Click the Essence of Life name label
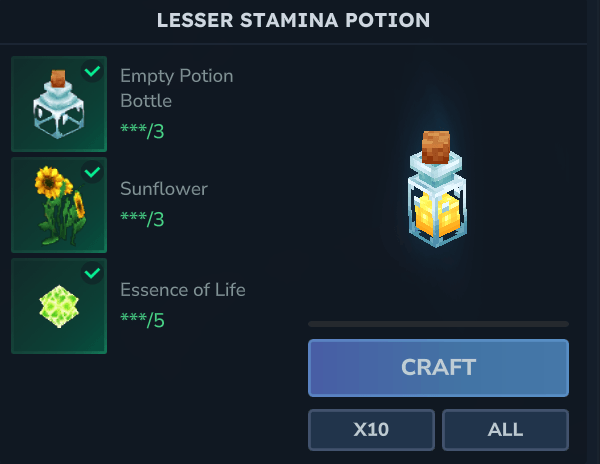The width and height of the screenshot is (600, 464). coord(182,290)
